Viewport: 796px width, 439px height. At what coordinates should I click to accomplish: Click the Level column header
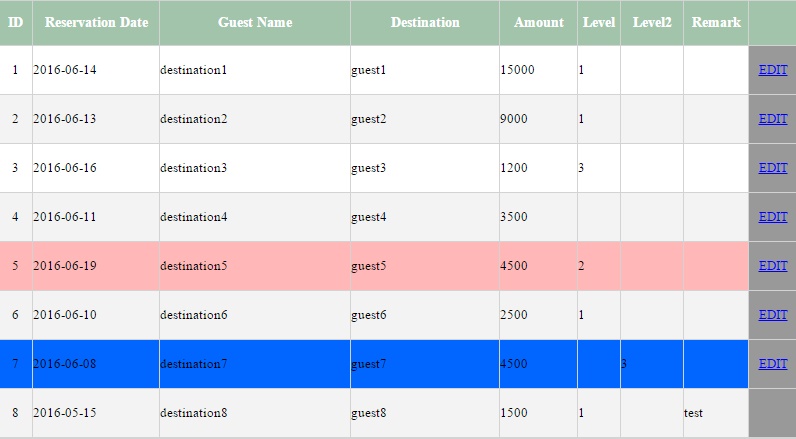(x=599, y=23)
